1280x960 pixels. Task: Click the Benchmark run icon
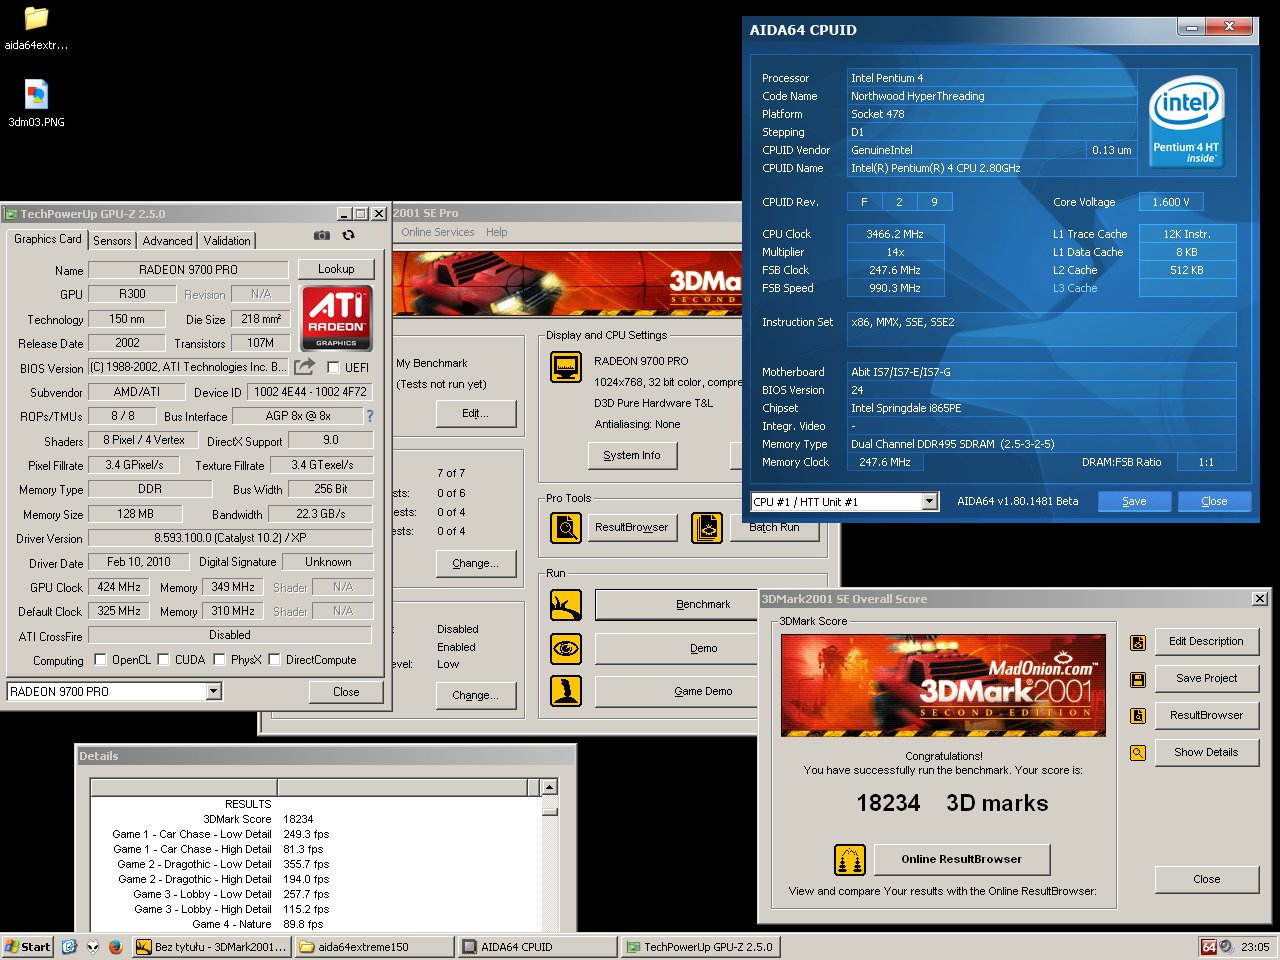566,605
